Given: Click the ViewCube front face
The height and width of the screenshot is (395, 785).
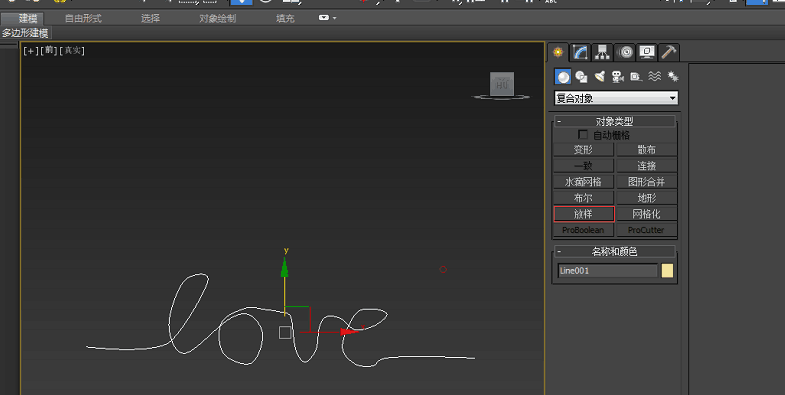Looking at the screenshot, I should 502,84.
